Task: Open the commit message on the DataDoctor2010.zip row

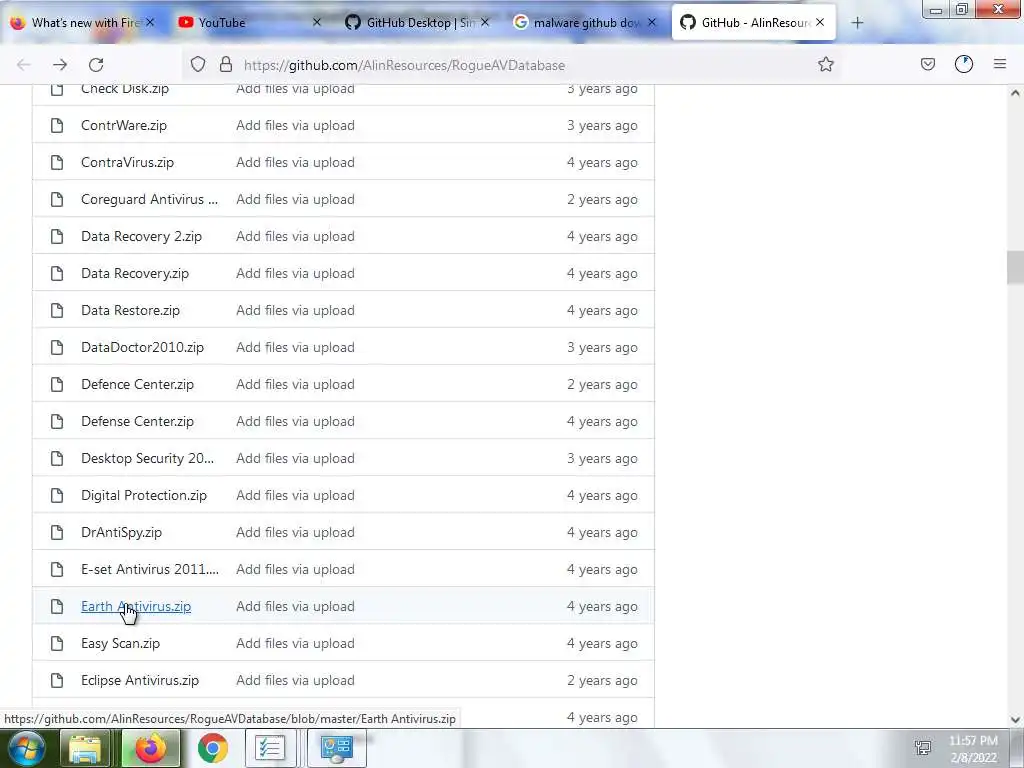Action: 295,347
